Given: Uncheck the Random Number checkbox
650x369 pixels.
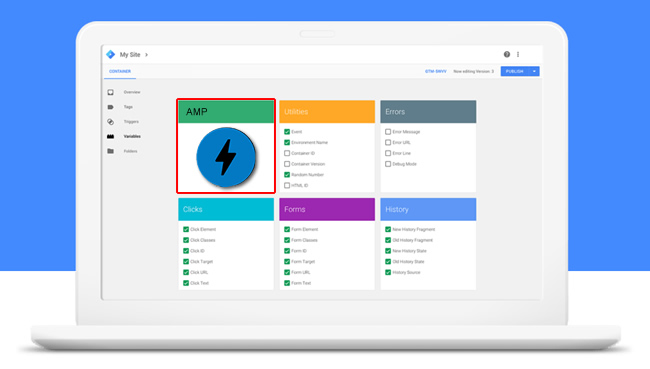Looking at the screenshot, I should tap(287, 175).
